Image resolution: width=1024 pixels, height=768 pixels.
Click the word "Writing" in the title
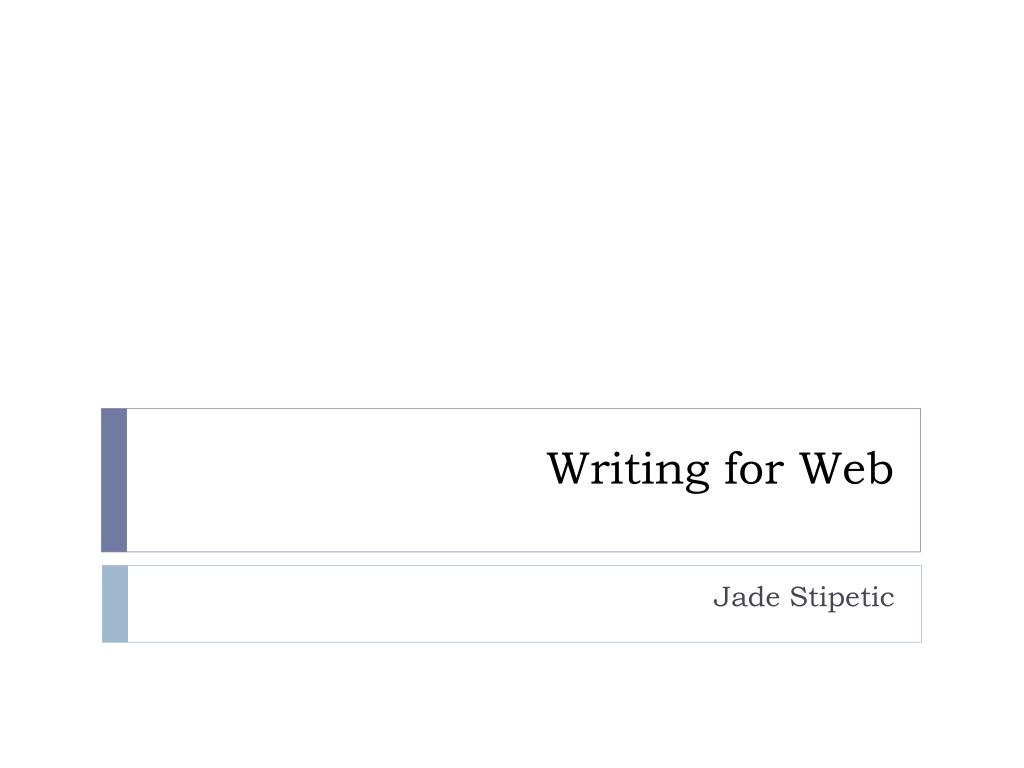pyautogui.click(x=628, y=470)
